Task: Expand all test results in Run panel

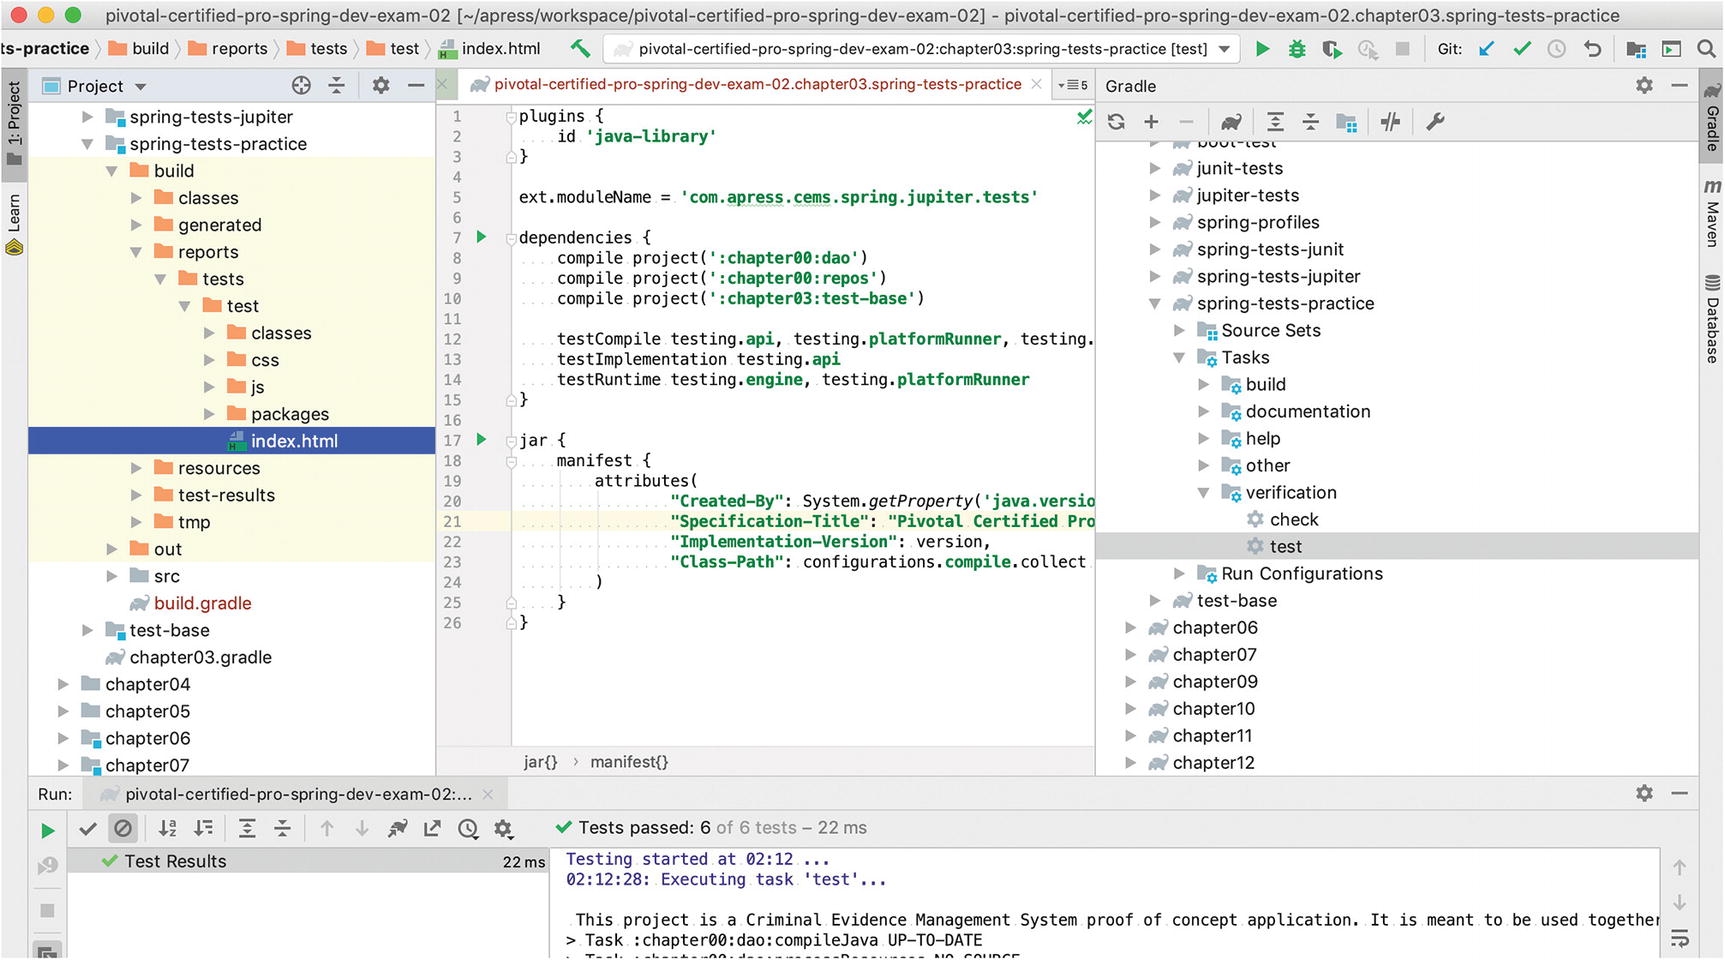Action: [x=247, y=828]
